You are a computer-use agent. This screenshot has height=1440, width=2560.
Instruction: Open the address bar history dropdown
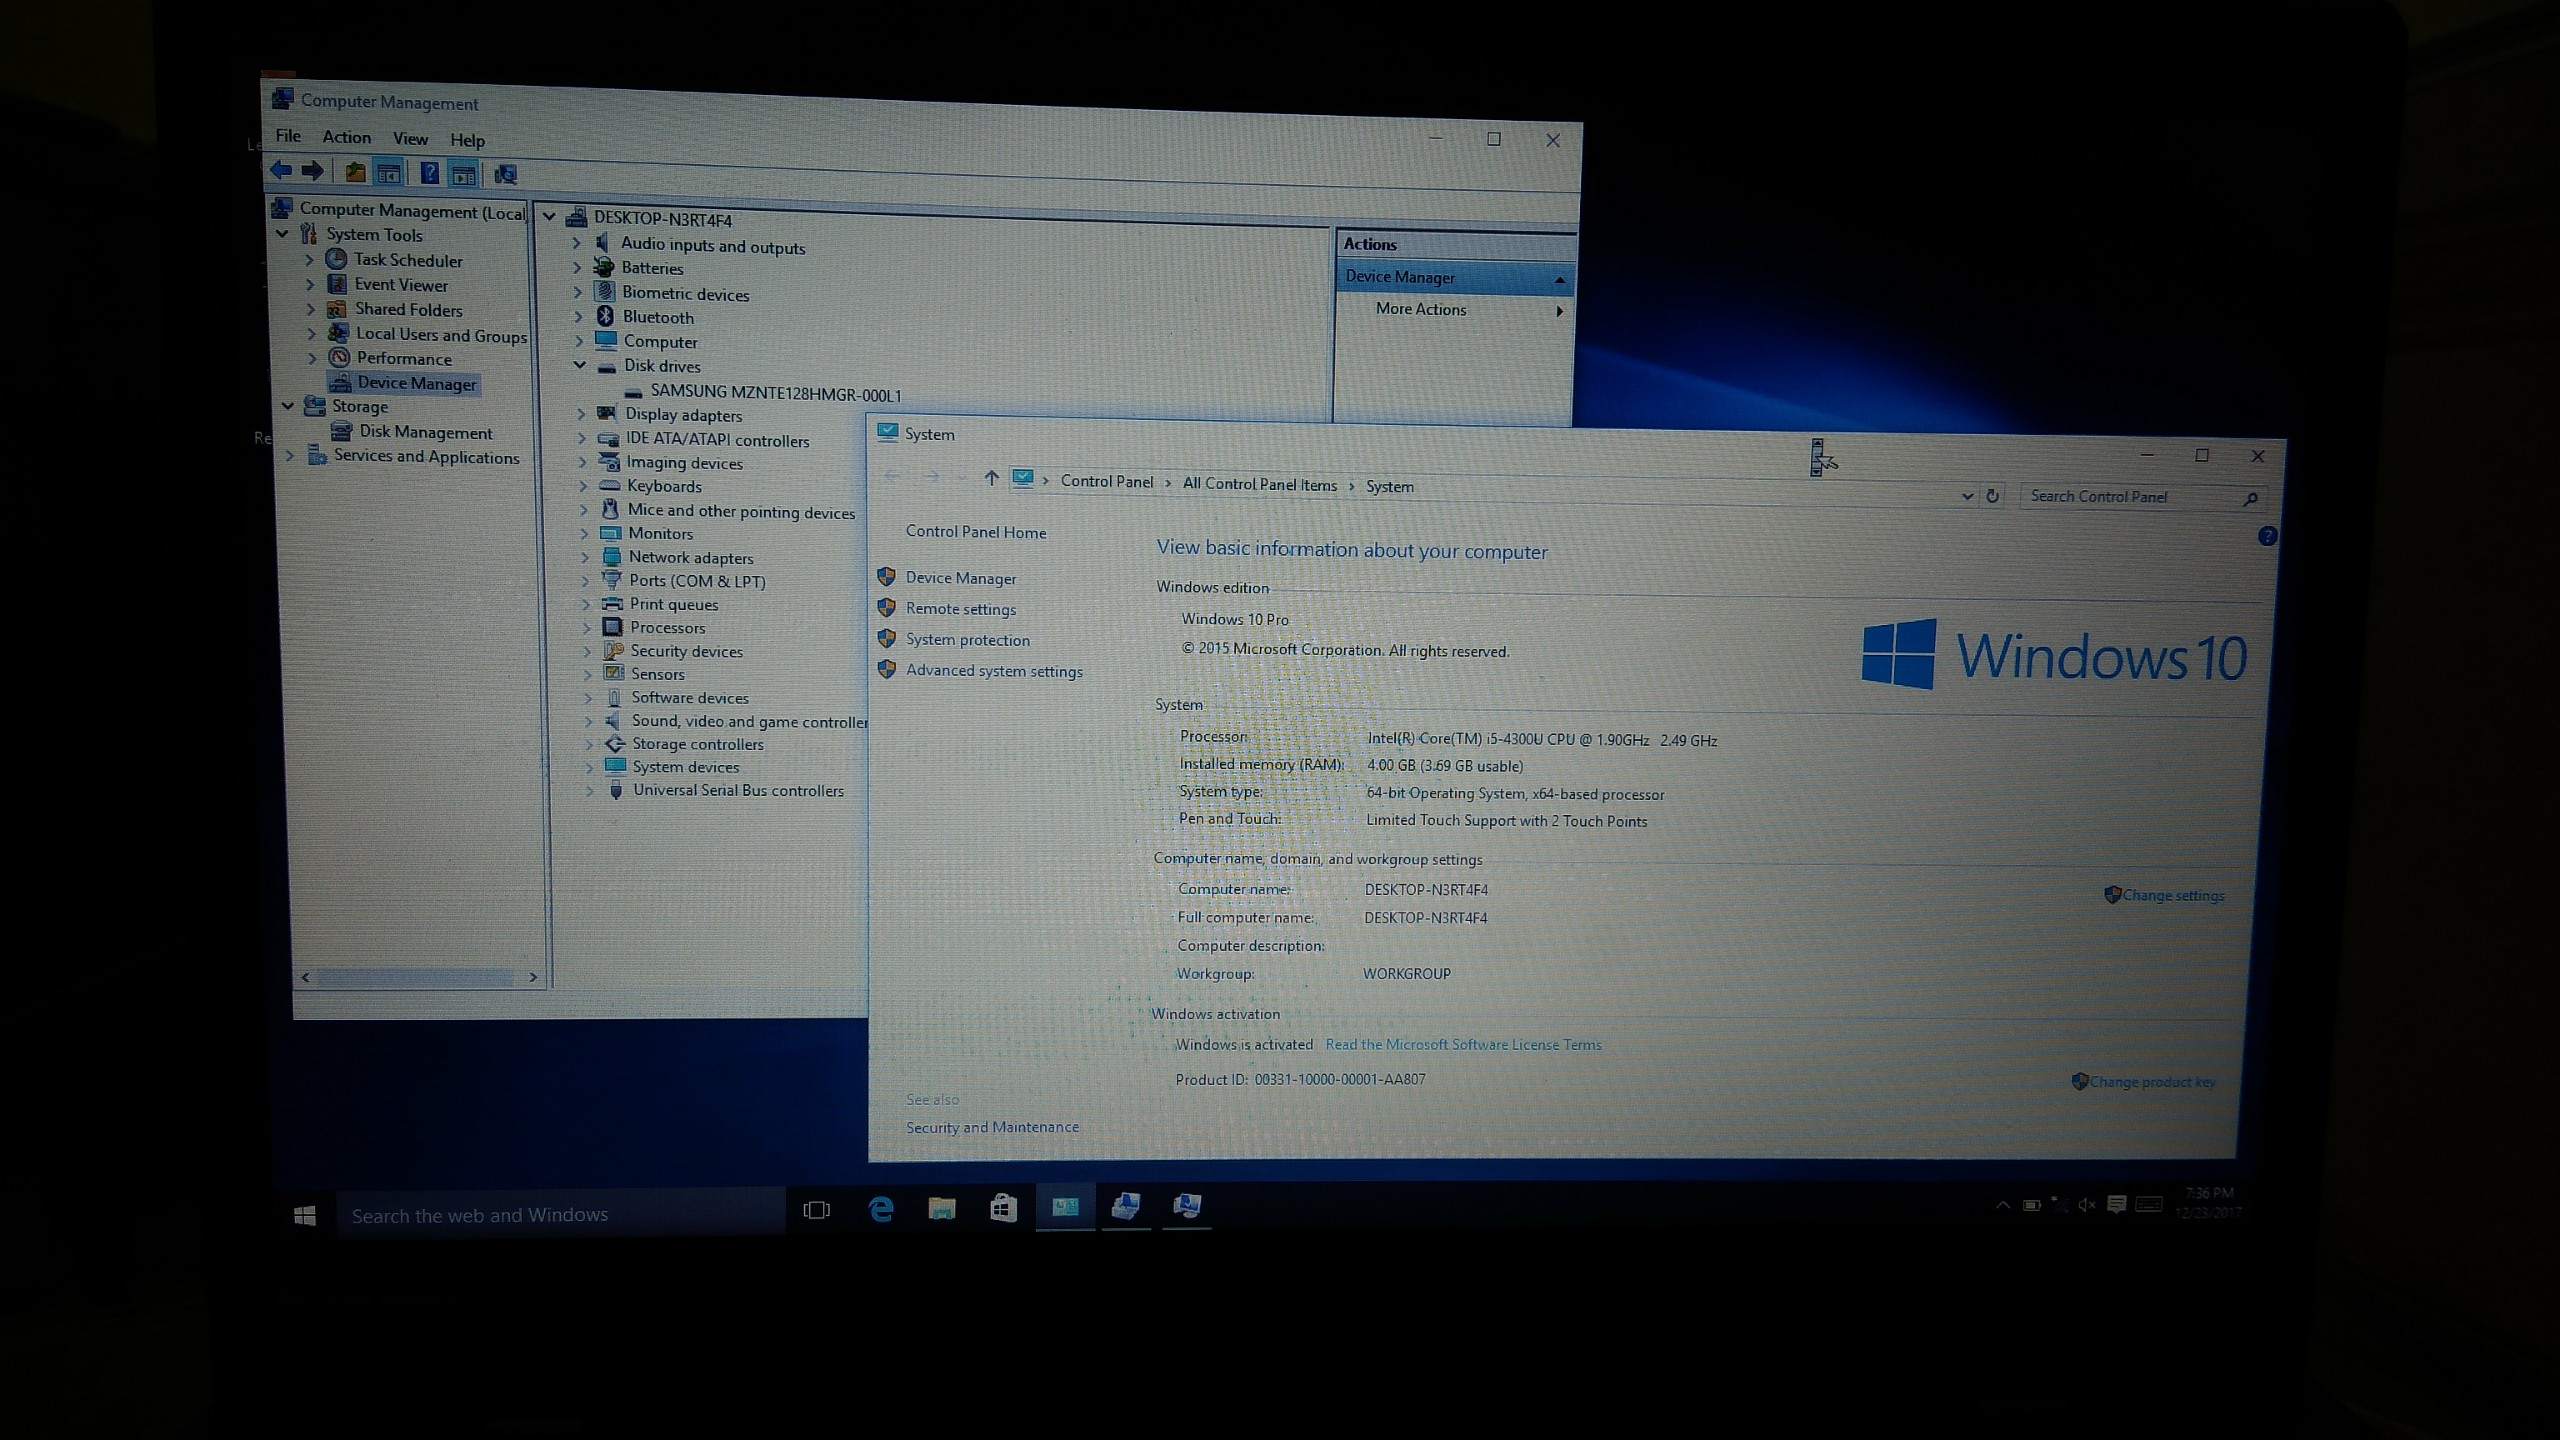pyautogui.click(x=1967, y=496)
